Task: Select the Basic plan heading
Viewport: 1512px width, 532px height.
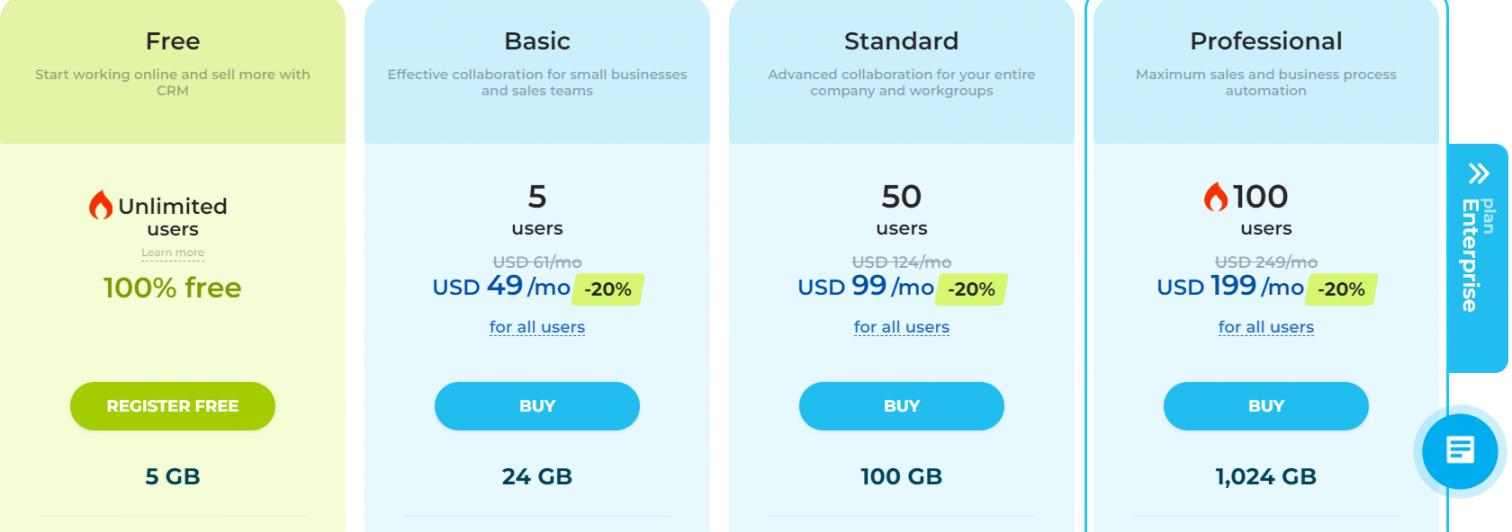Action: pyautogui.click(x=537, y=42)
